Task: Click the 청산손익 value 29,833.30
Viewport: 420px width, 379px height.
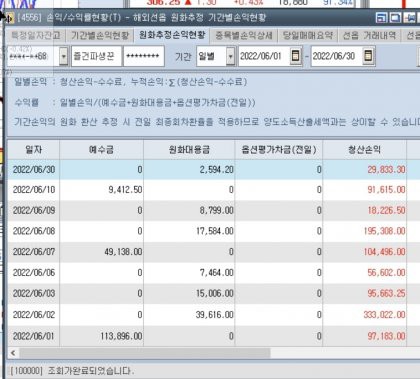Action: pyautogui.click(x=386, y=170)
